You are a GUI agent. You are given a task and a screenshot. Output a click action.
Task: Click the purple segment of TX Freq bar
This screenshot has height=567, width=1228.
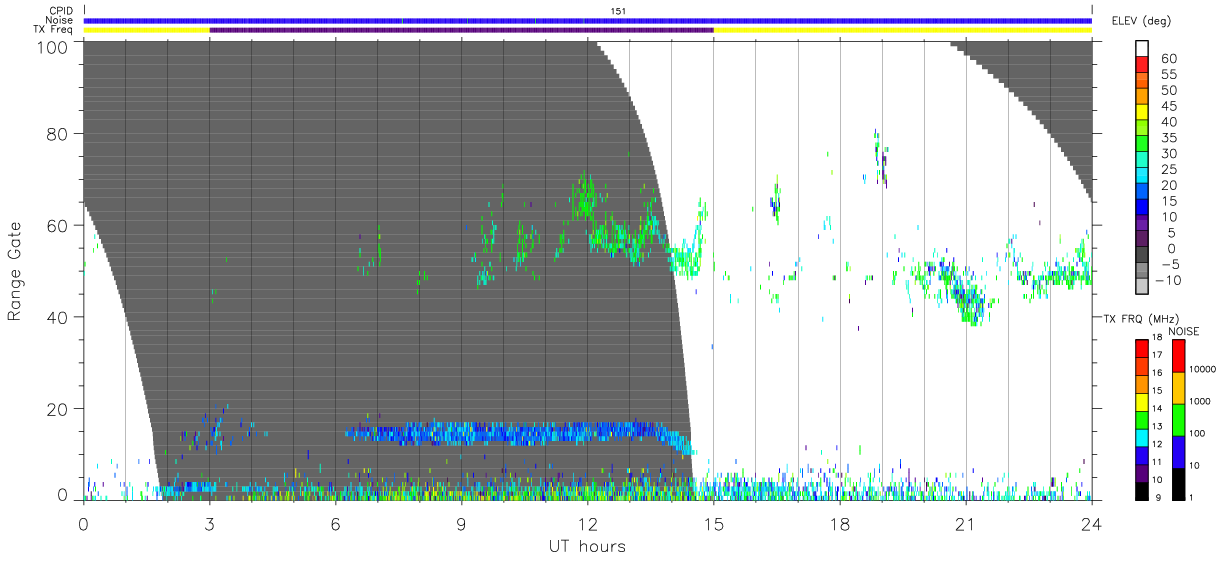[x=461, y=30]
